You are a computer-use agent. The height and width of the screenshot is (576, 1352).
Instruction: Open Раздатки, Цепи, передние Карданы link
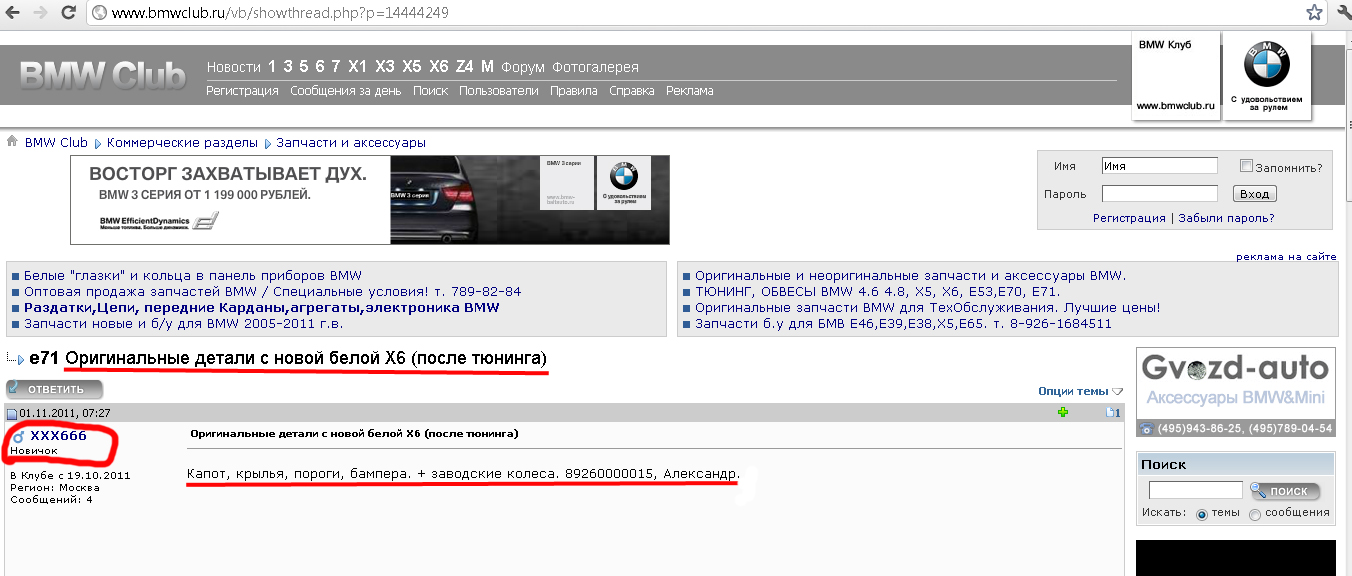click(x=261, y=308)
